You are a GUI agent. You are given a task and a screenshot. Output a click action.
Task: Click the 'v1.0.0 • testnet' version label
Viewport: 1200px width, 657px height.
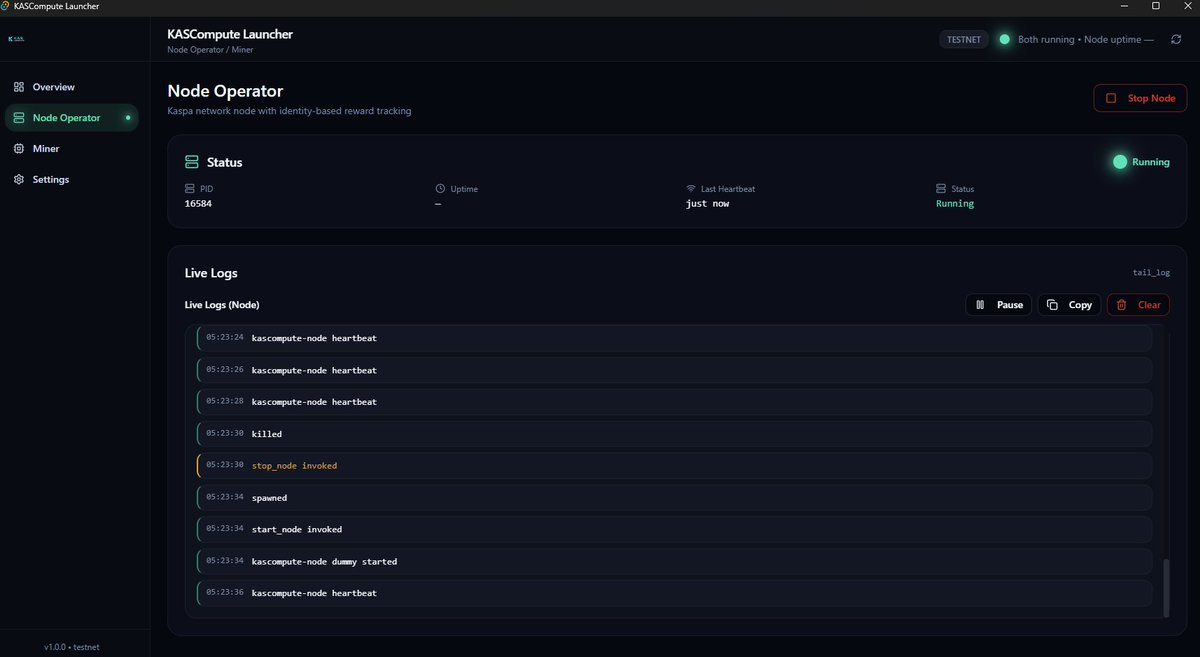tap(72, 647)
